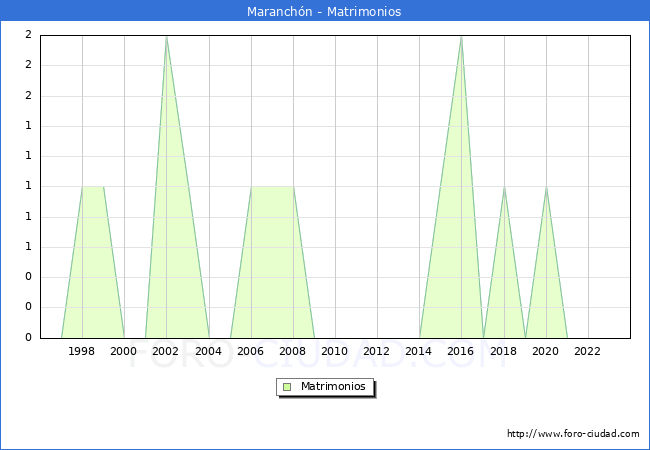Select the 2008 x-axis label

tap(292, 351)
